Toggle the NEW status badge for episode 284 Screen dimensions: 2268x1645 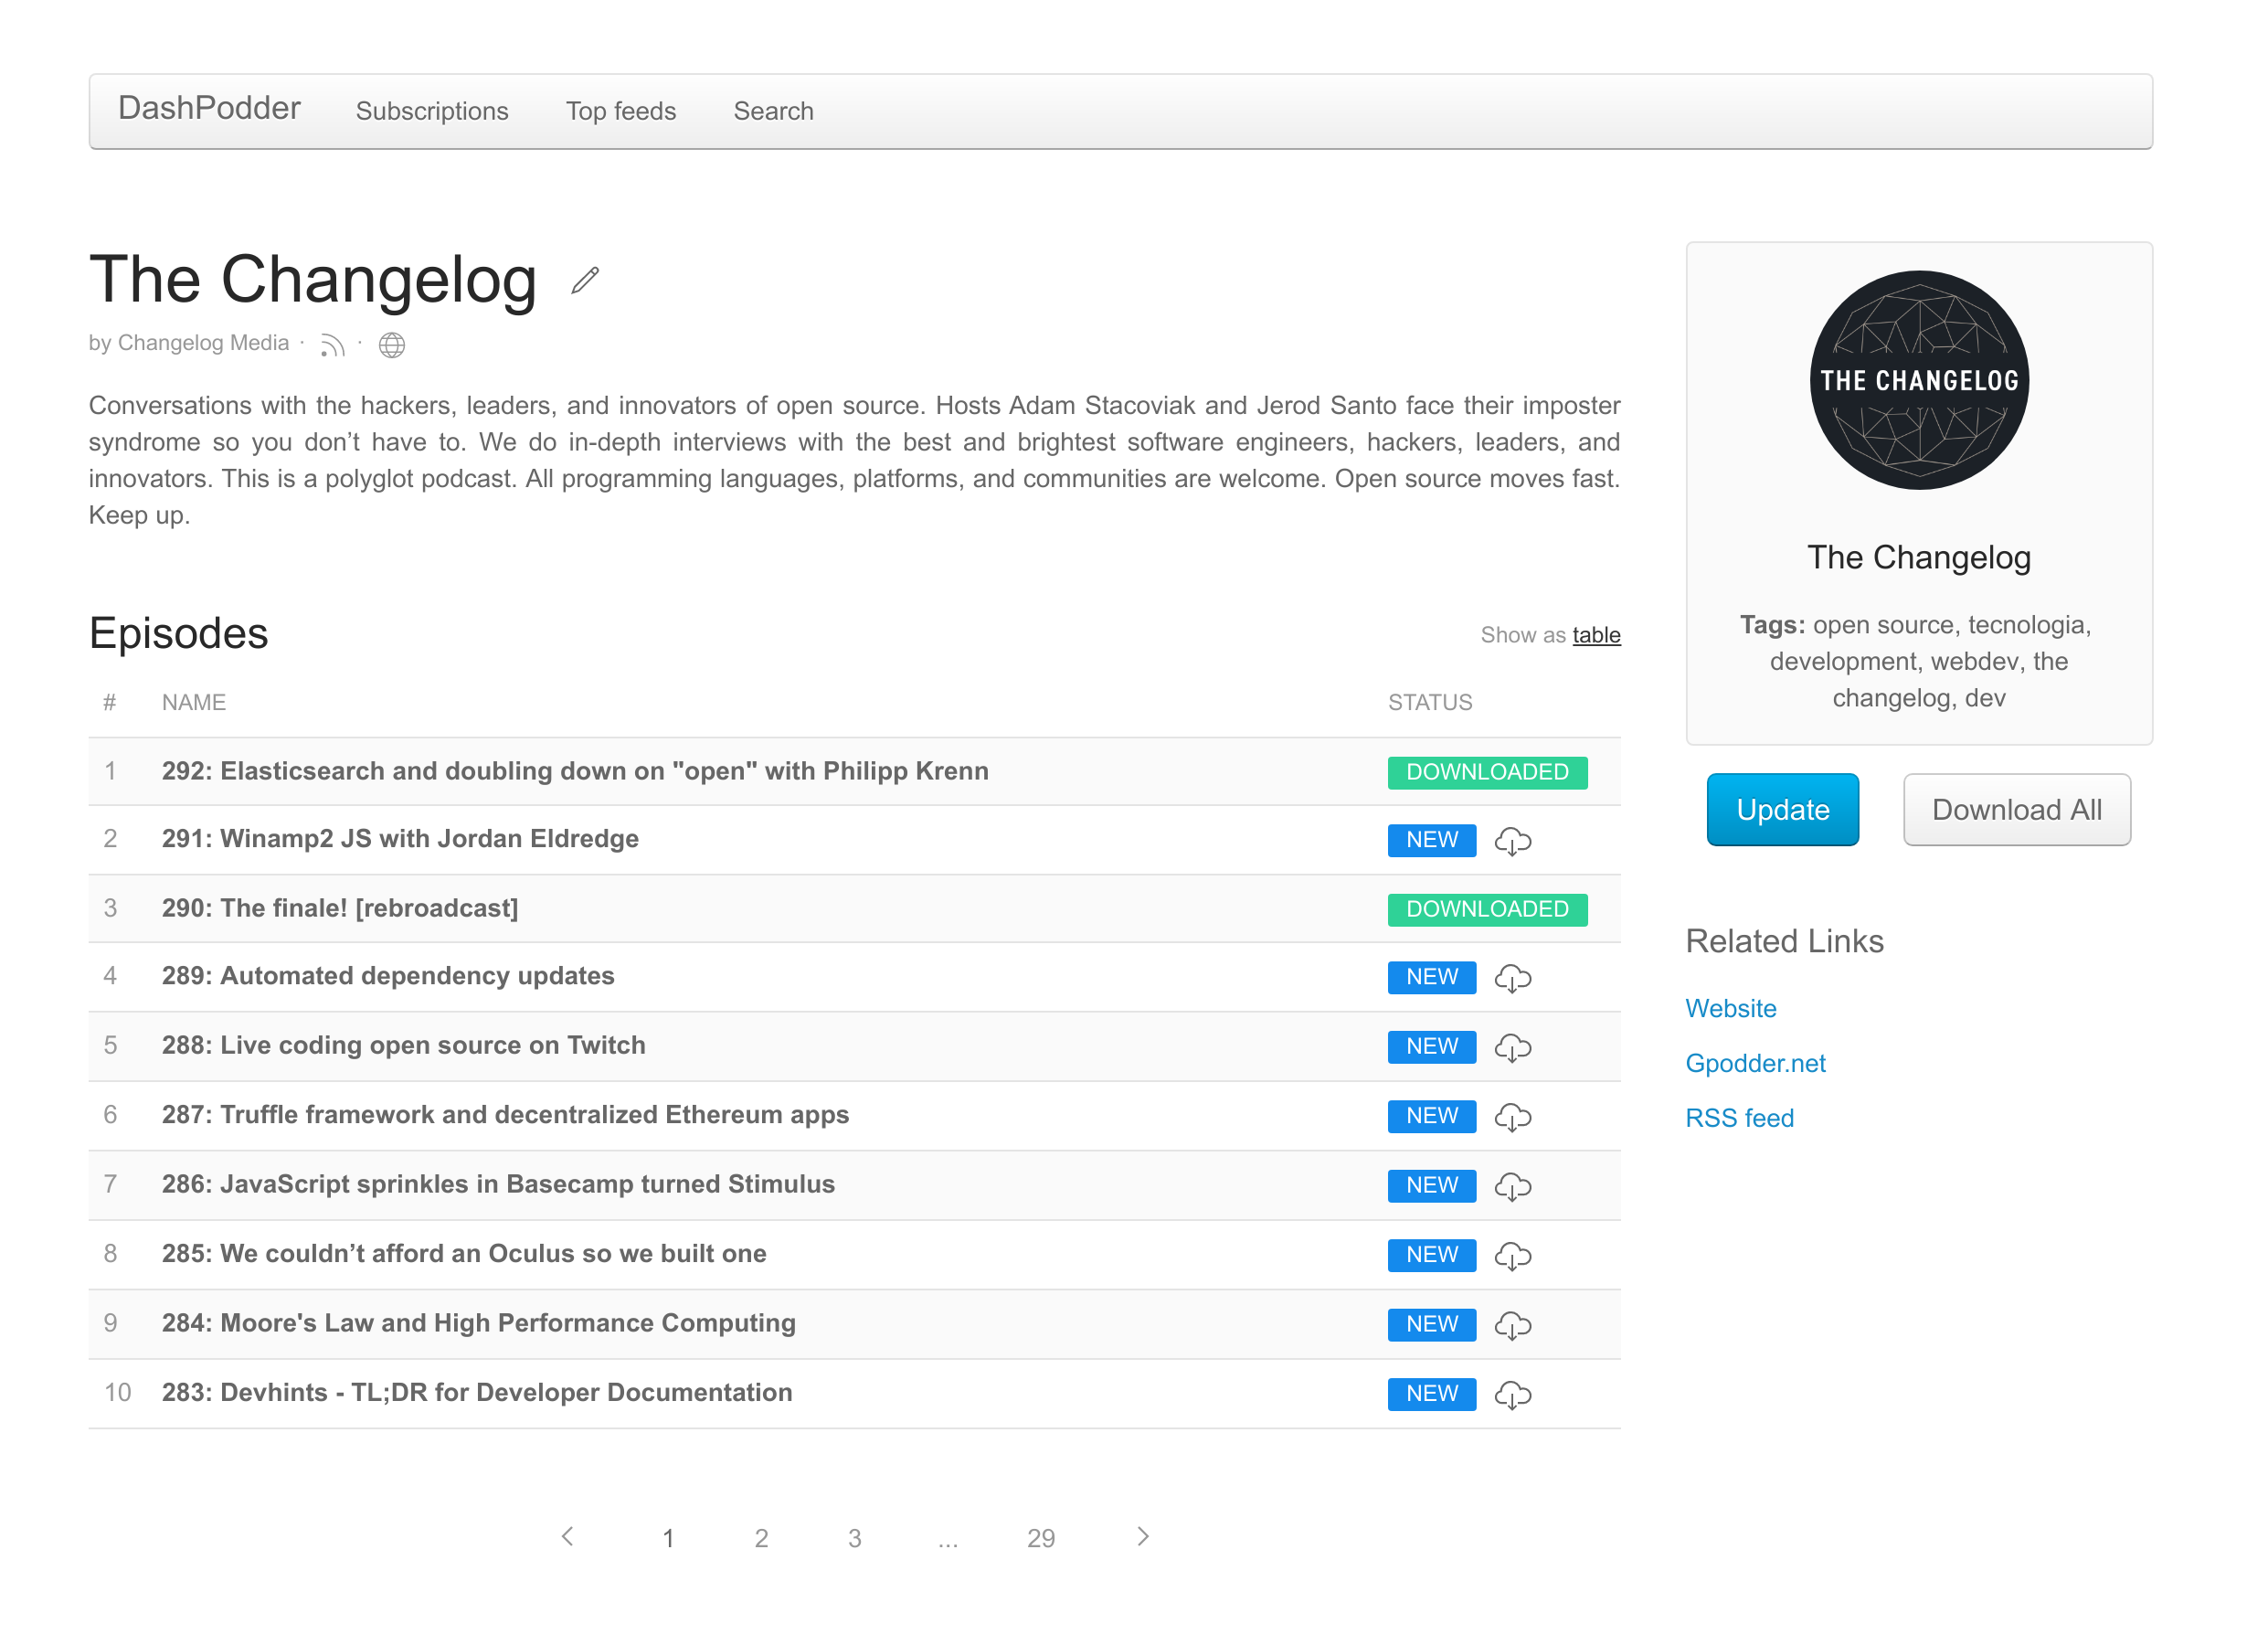(1434, 1322)
